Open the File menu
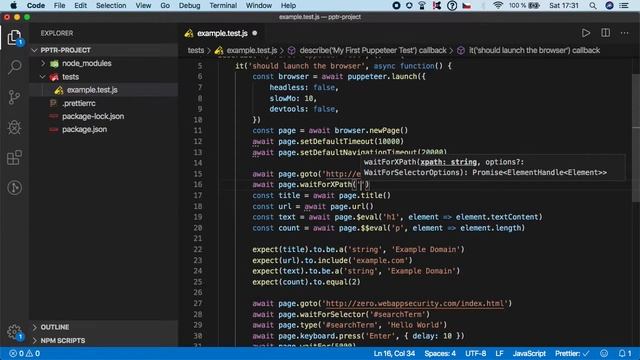Image resolution: width=640 pixels, height=360 pixels. pyautogui.click(x=60, y=5)
